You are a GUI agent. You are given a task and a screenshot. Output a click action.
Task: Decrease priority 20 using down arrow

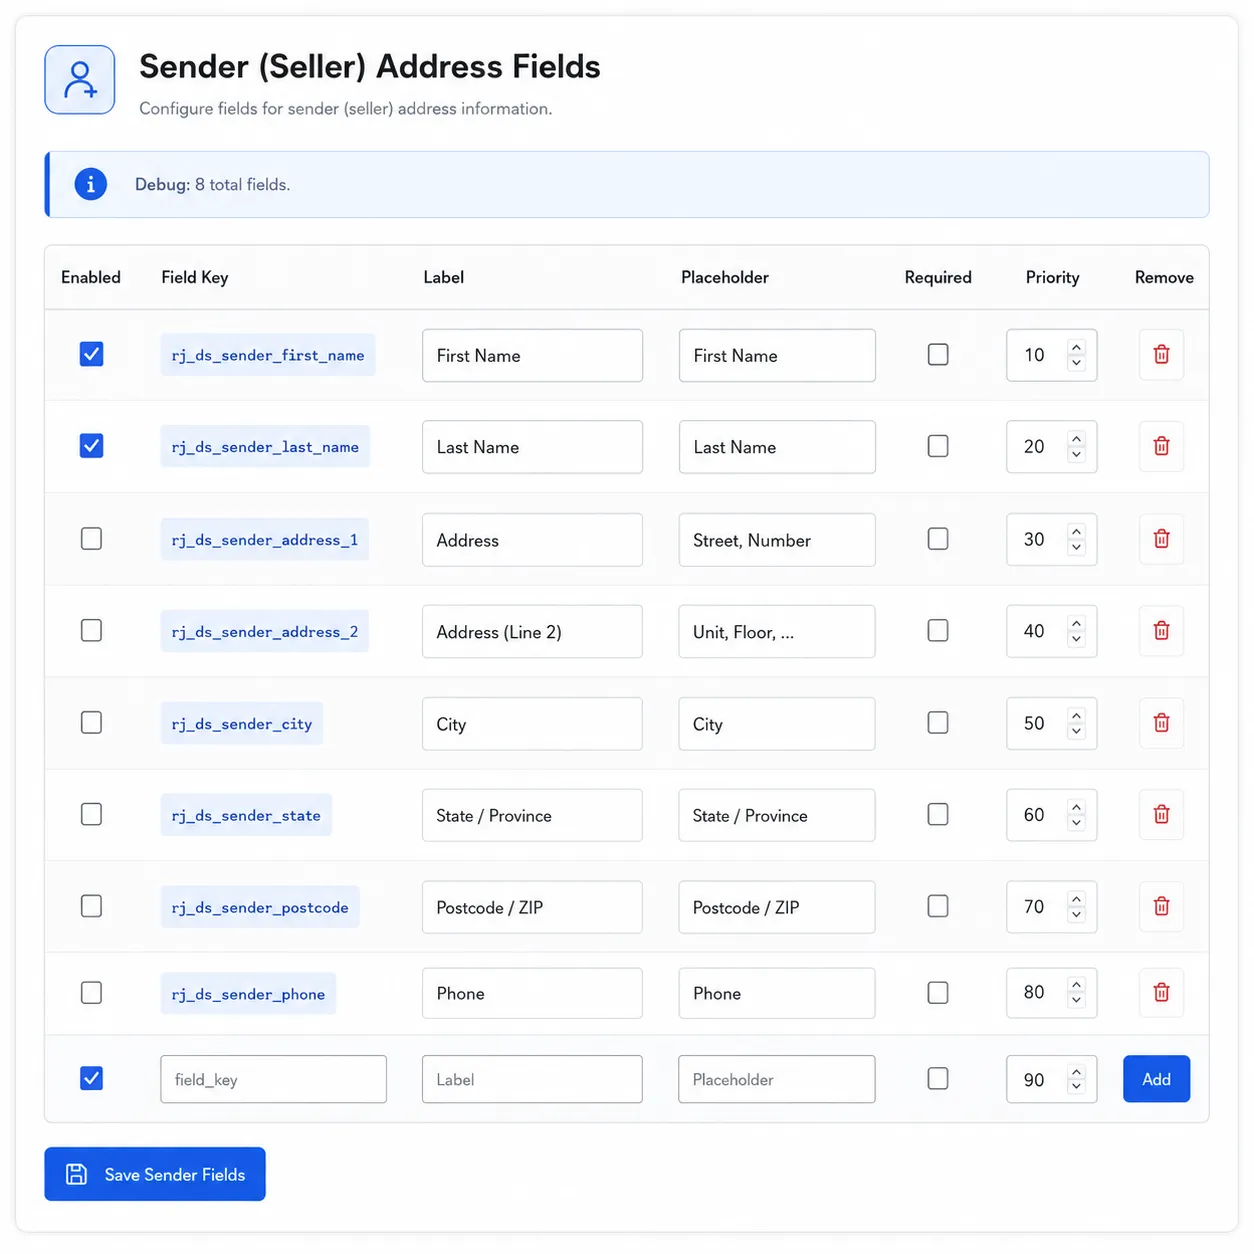pos(1076,454)
